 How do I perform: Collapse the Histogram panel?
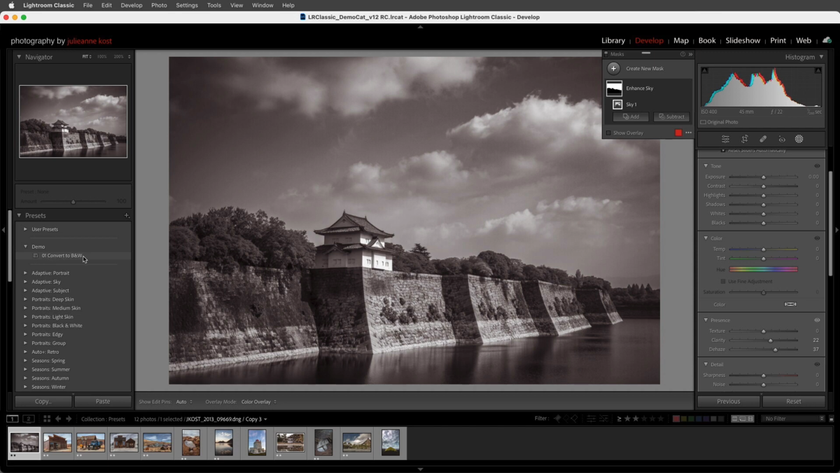[x=821, y=57]
